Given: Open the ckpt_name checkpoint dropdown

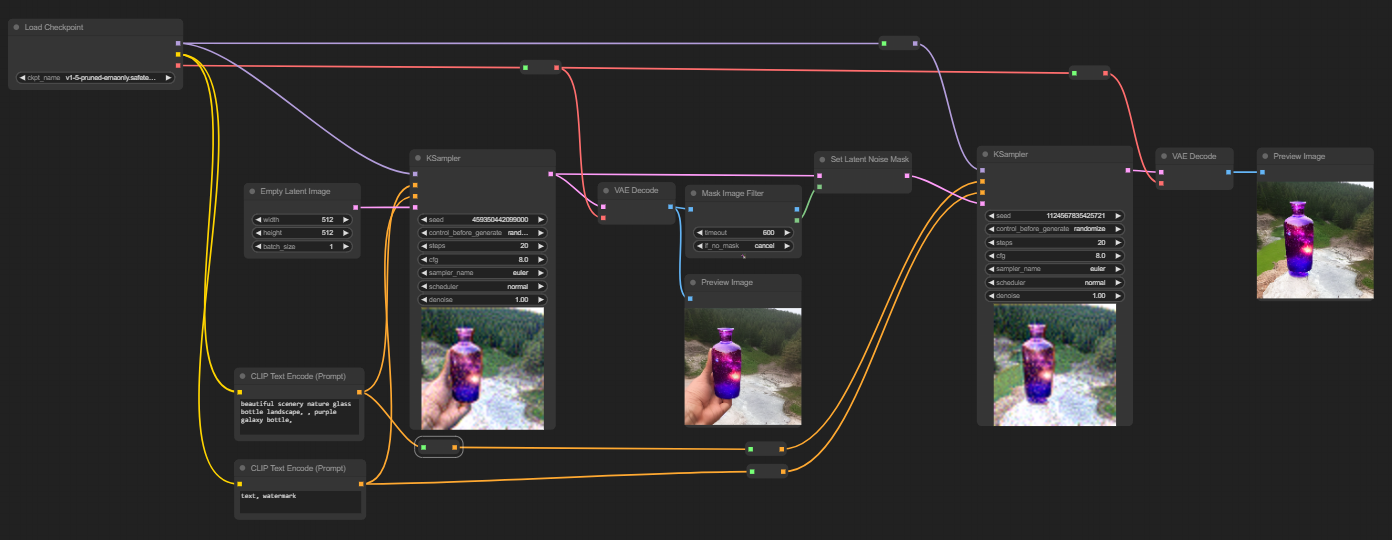Looking at the screenshot, I should point(95,77).
